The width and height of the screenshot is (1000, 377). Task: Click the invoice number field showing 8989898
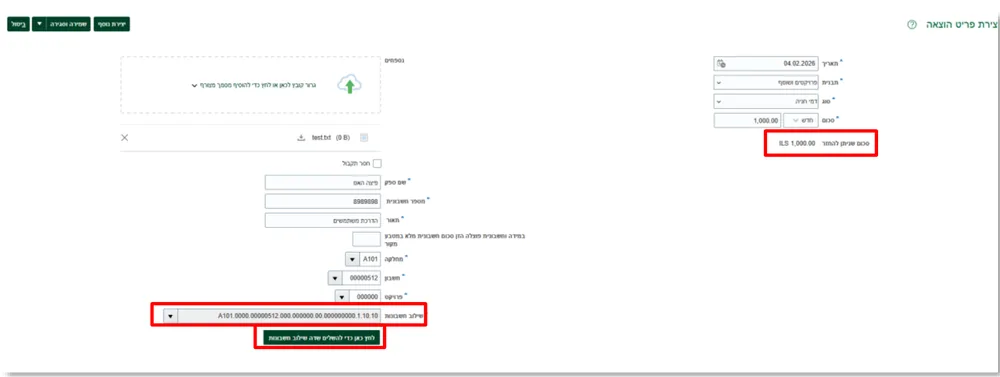point(323,202)
